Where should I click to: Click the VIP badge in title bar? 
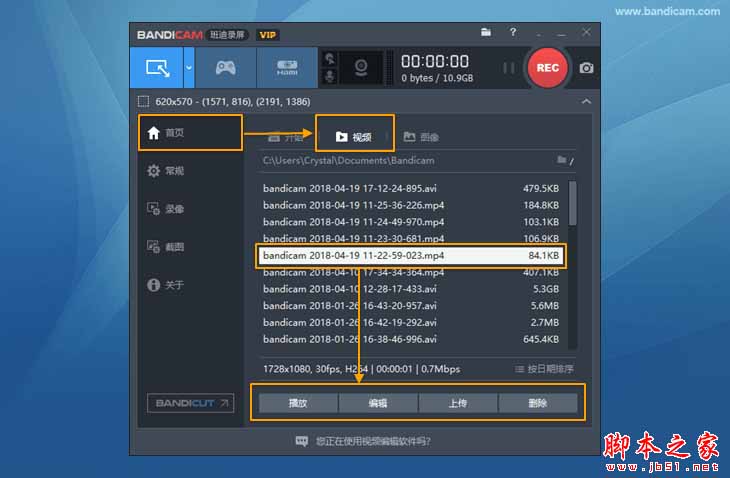click(268, 35)
